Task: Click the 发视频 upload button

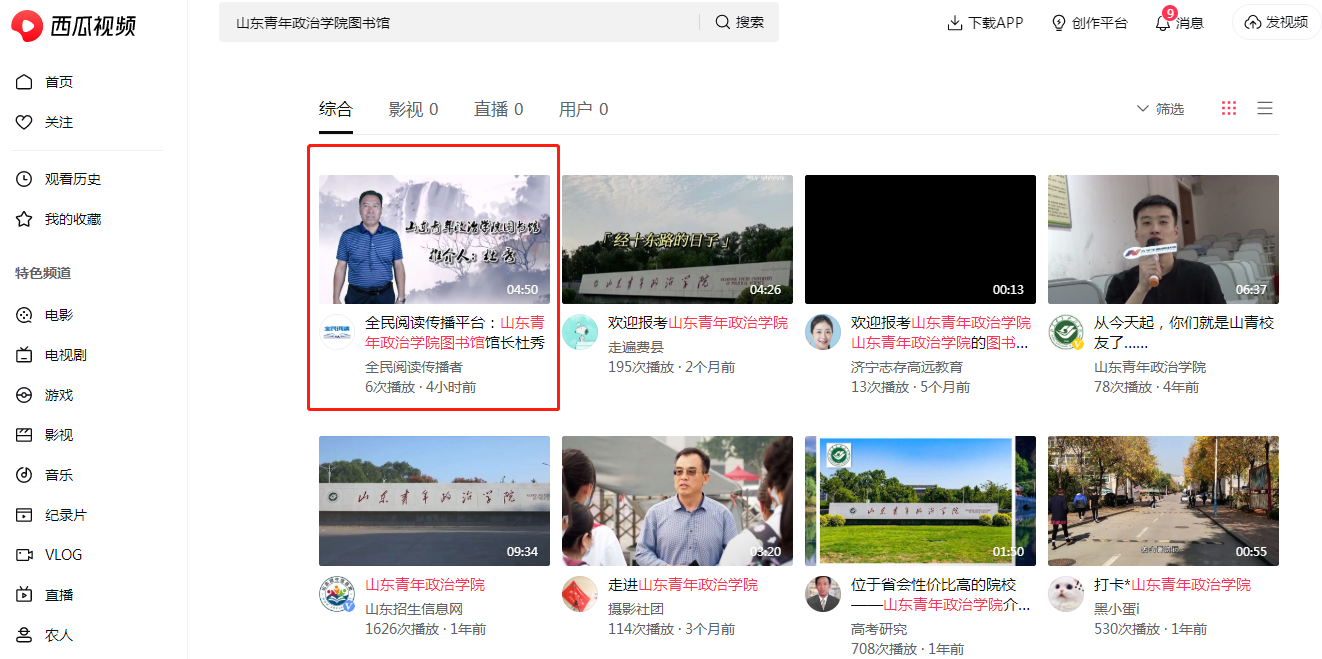Action: point(1276,22)
